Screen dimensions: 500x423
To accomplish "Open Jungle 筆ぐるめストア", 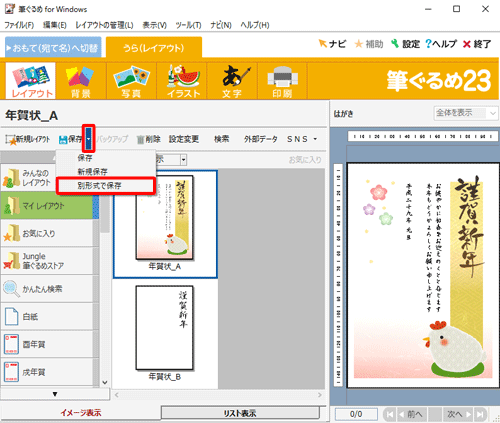I will [47, 261].
